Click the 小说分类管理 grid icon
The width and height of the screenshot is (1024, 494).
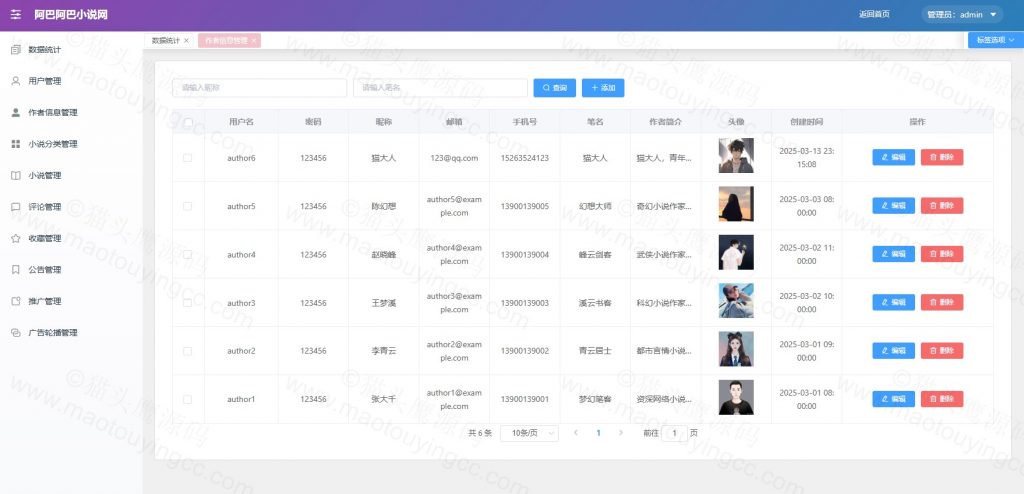point(16,144)
